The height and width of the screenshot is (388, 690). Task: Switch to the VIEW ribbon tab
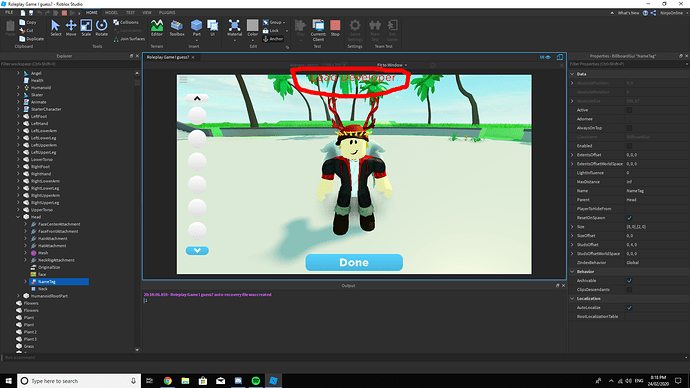click(x=147, y=13)
